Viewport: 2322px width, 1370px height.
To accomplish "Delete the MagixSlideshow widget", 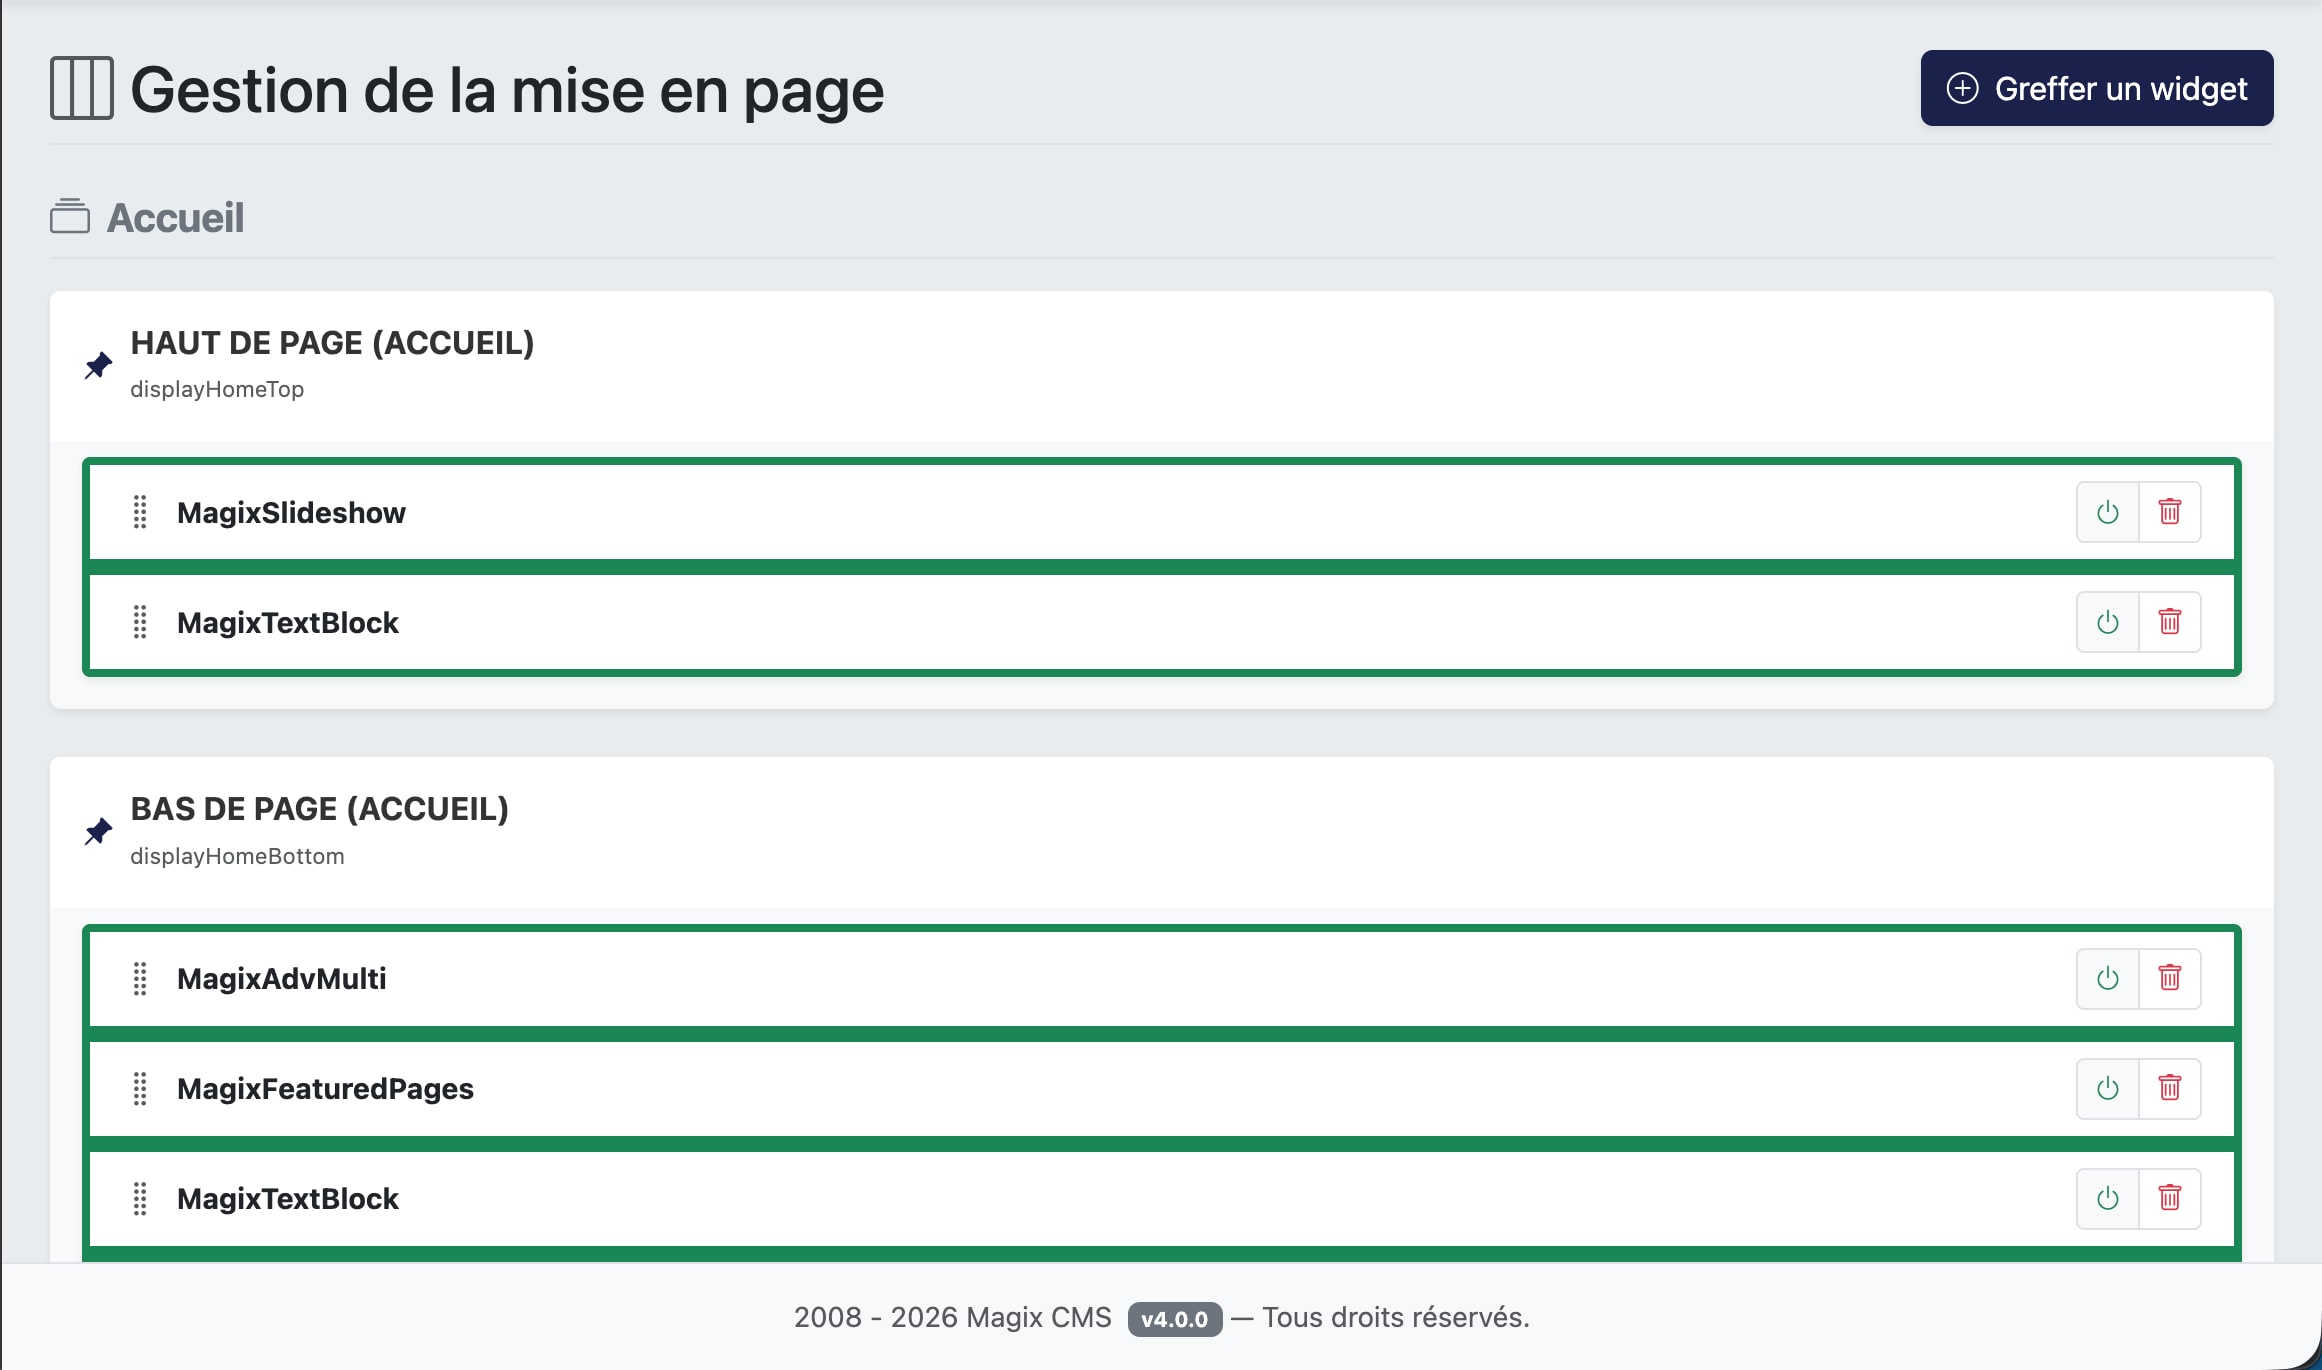I will [2169, 512].
